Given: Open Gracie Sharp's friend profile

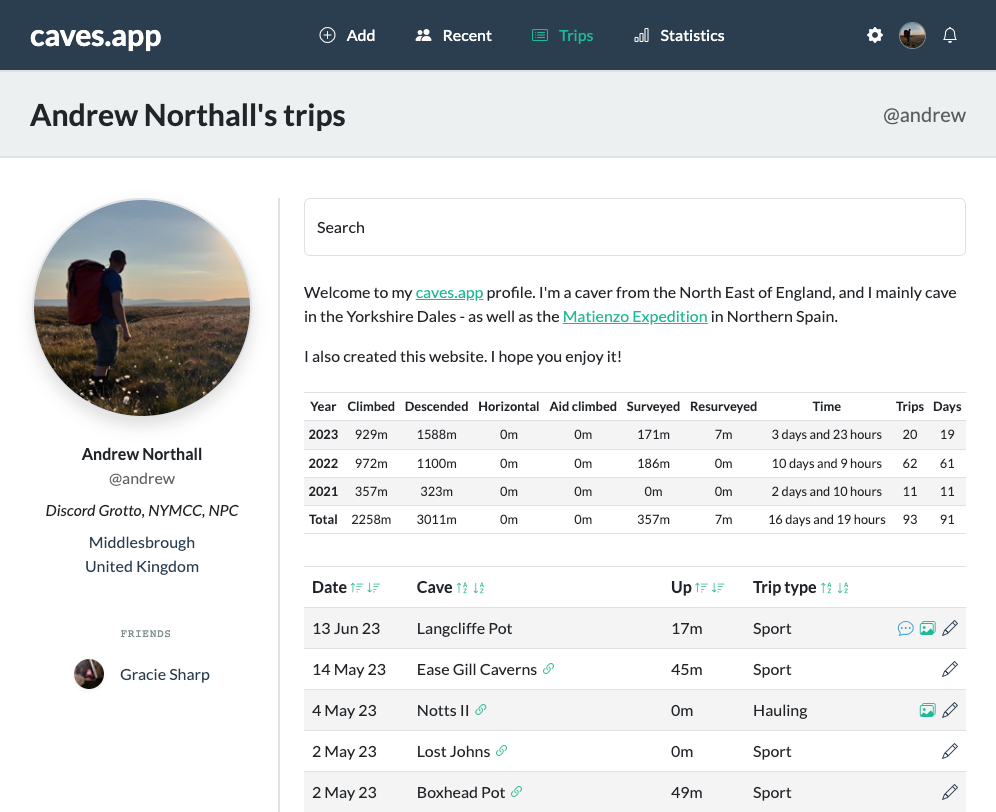Looking at the screenshot, I should pos(164,674).
